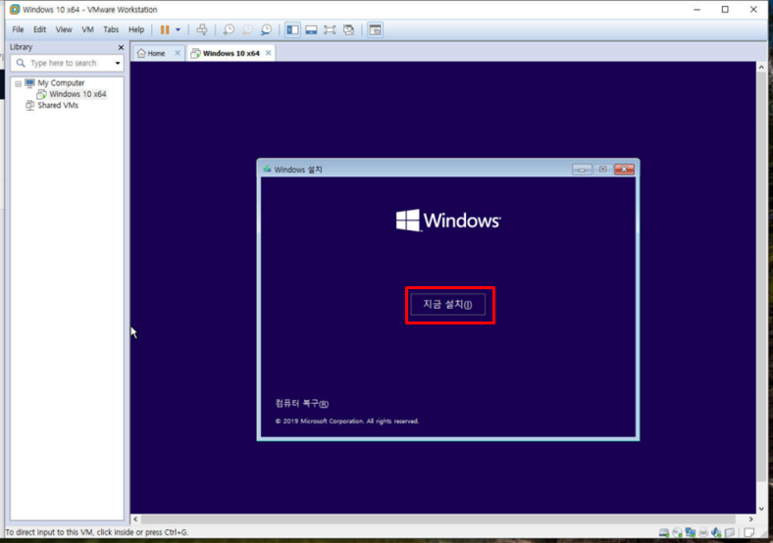Take a snapshot of this virtual machine
The image size is (773, 543).
point(229,30)
